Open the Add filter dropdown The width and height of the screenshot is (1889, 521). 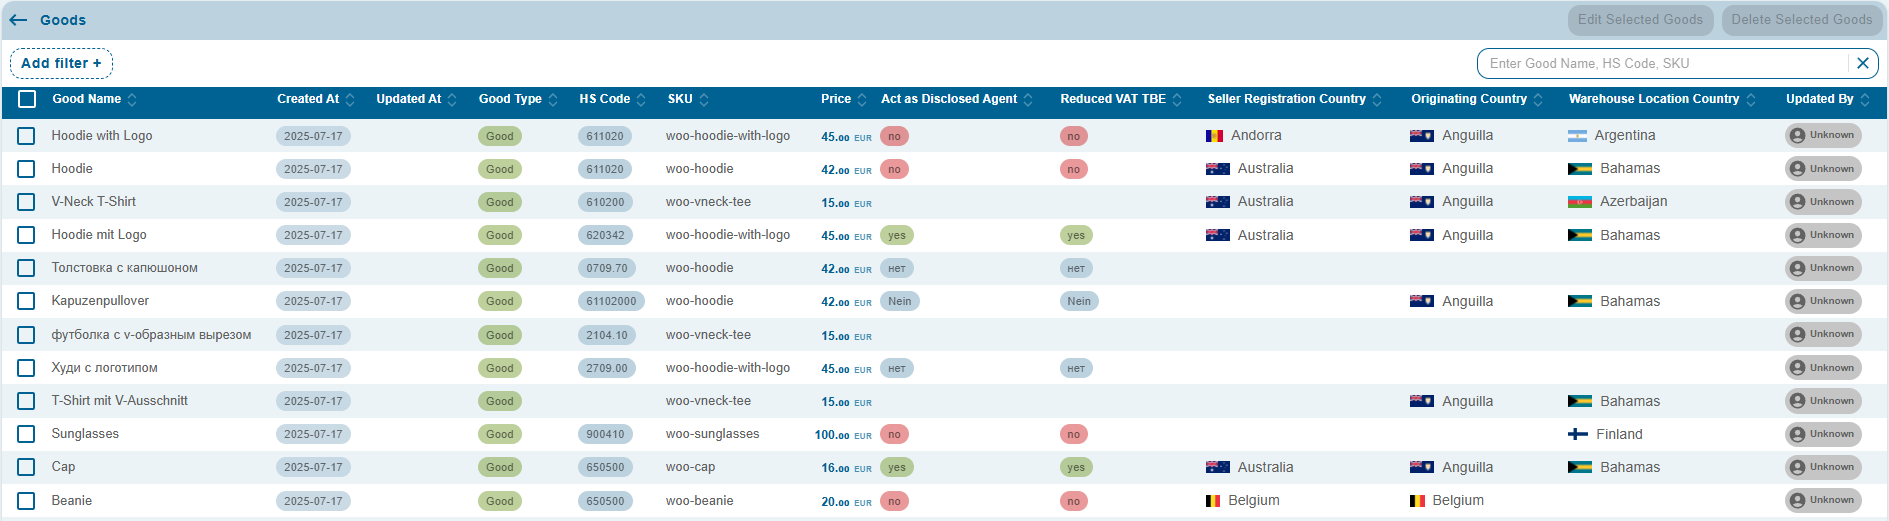[x=61, y=63]
